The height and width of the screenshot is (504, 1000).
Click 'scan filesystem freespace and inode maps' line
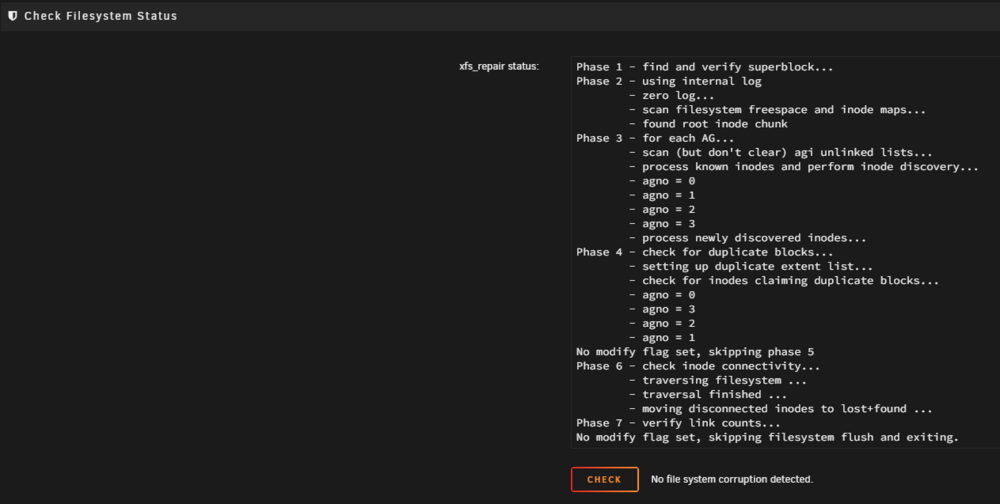[x=777, y=110]
